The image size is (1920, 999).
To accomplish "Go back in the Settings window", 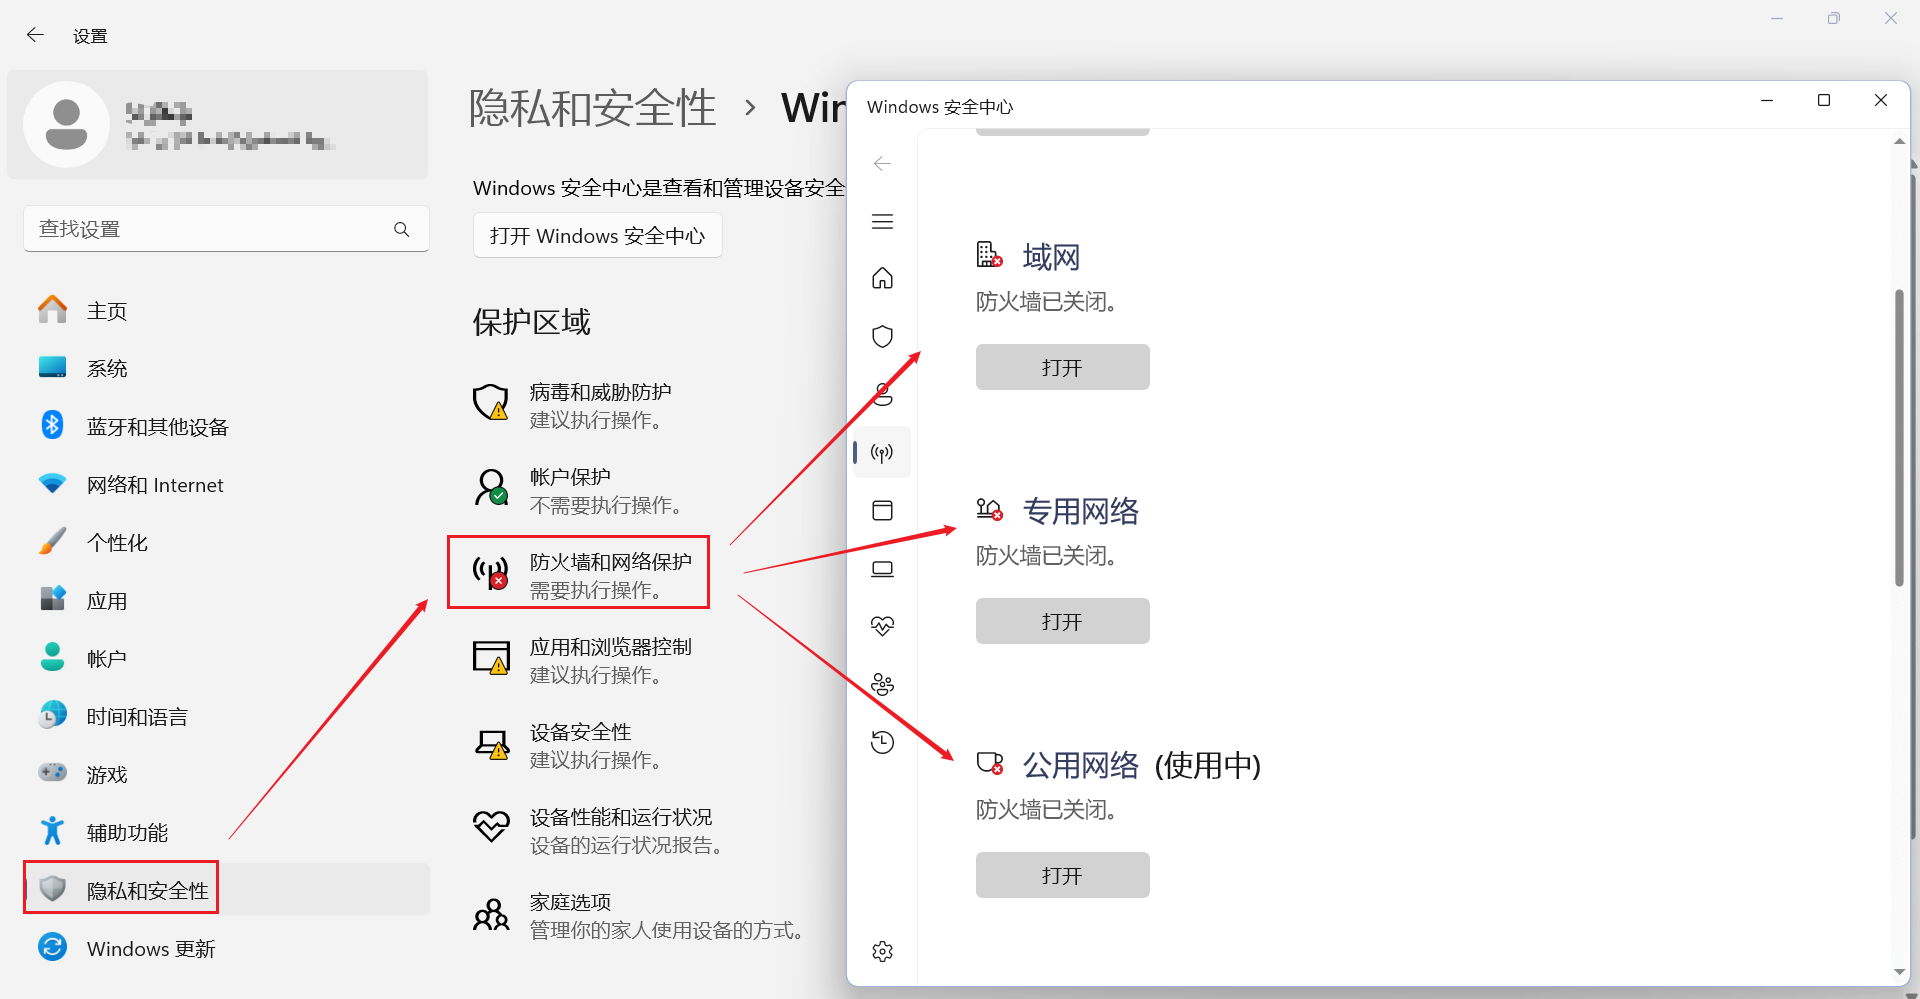I will point(36,35).
